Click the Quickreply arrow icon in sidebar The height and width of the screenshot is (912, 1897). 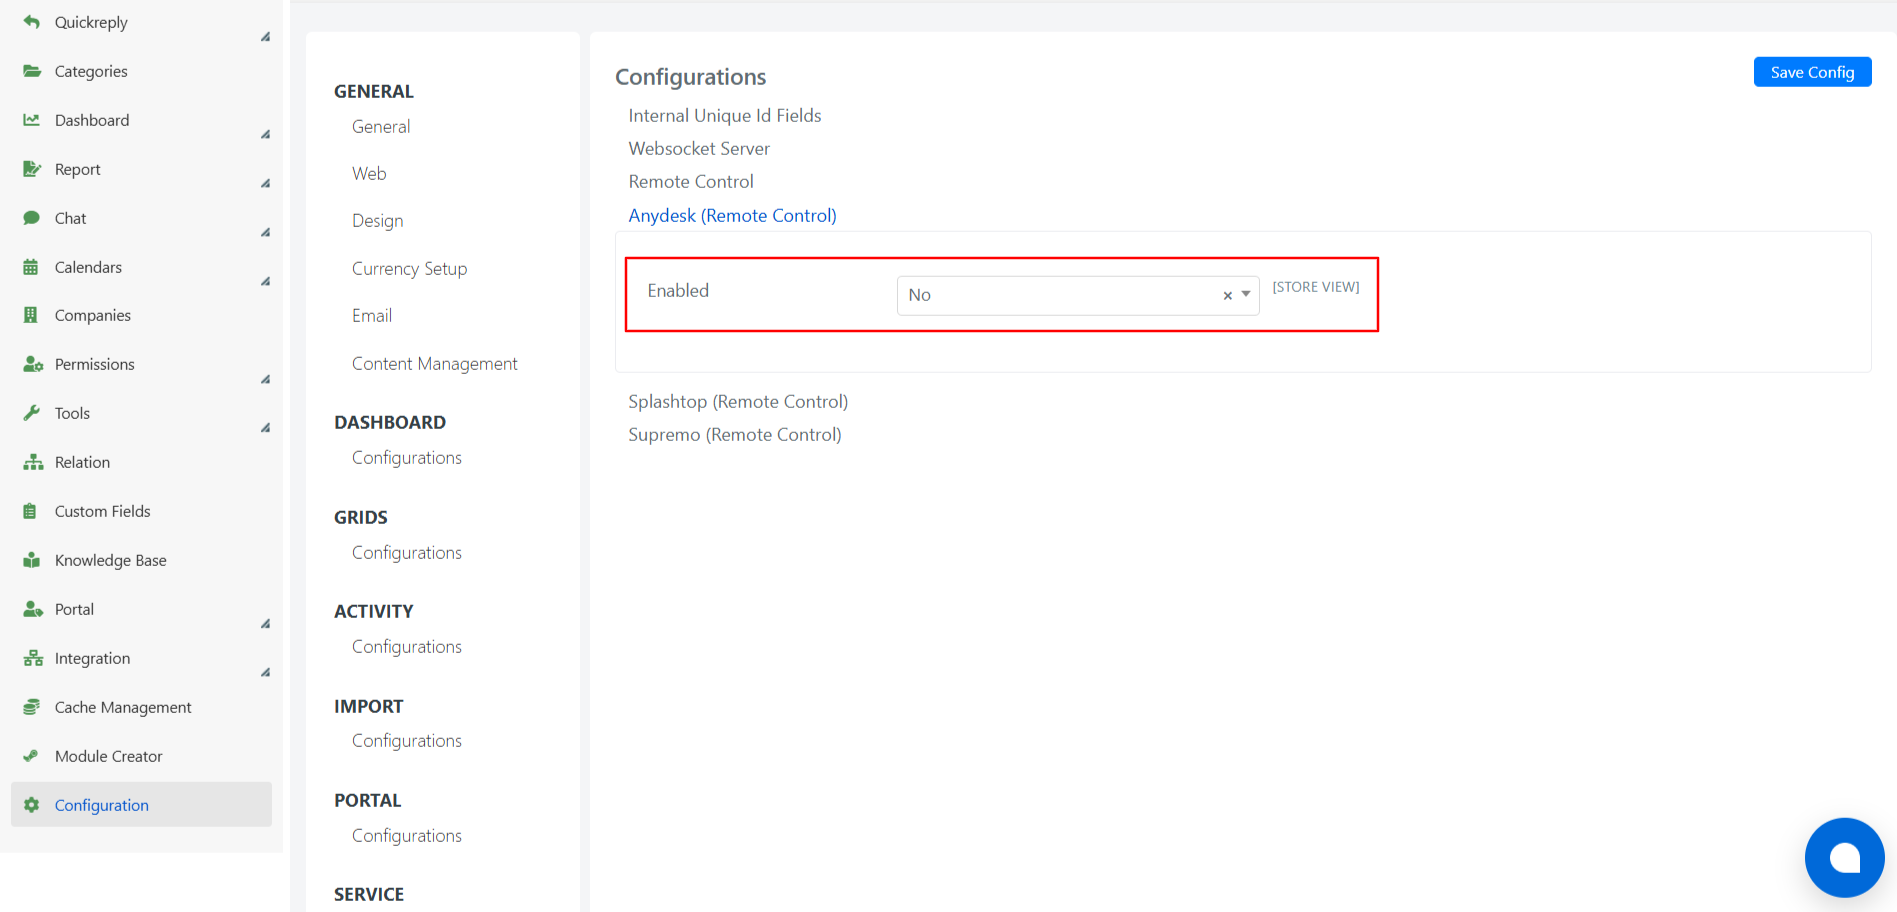click(32, 22)
